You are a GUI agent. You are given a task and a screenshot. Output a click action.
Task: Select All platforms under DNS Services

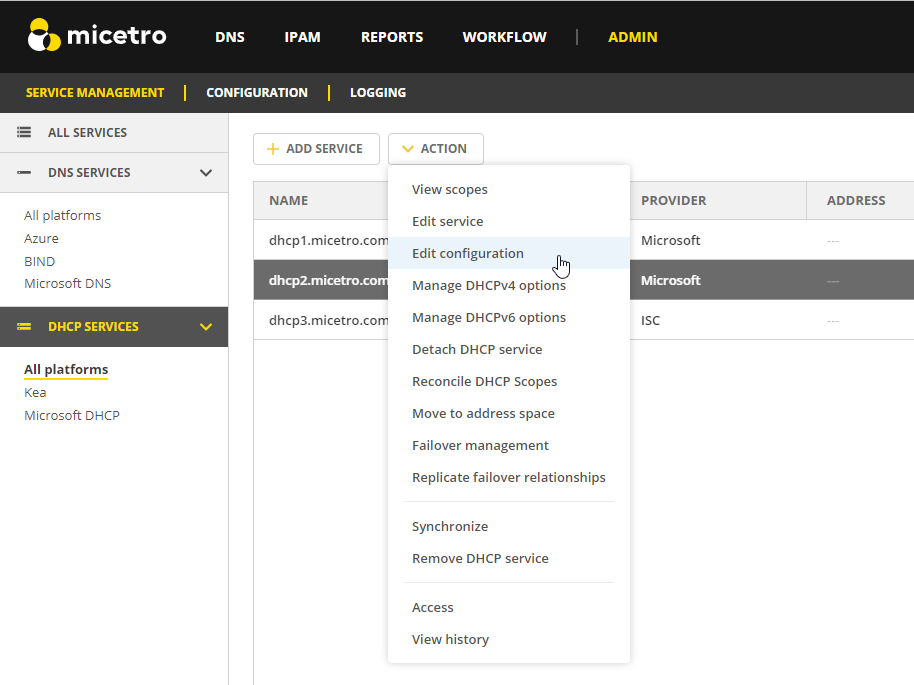[x=62, y=216]
